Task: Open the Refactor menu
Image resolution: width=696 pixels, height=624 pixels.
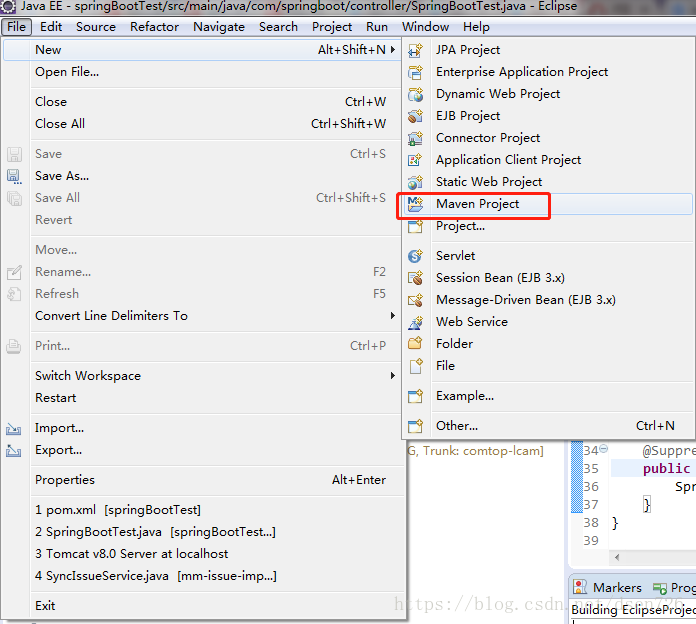Action: click(154, 27)
